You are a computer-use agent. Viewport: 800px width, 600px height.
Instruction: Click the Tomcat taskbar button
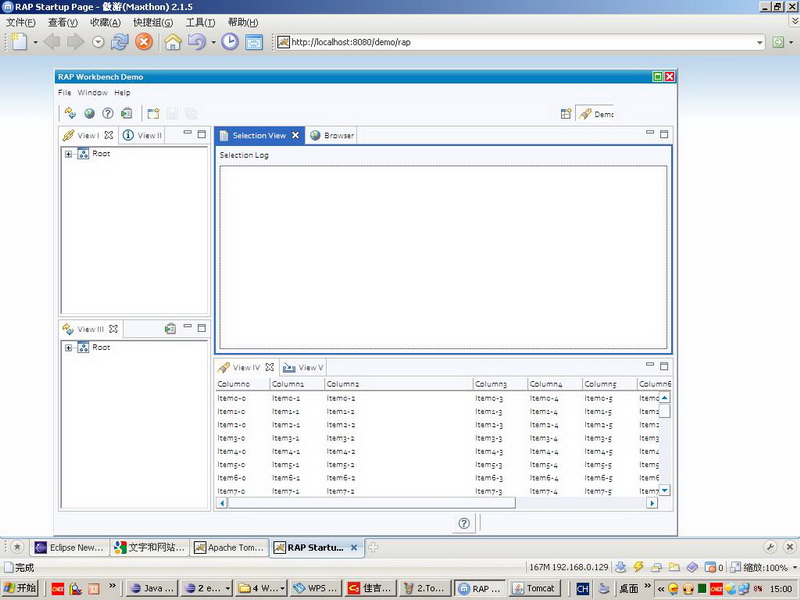pyautogui.click(x=533, y=589)
